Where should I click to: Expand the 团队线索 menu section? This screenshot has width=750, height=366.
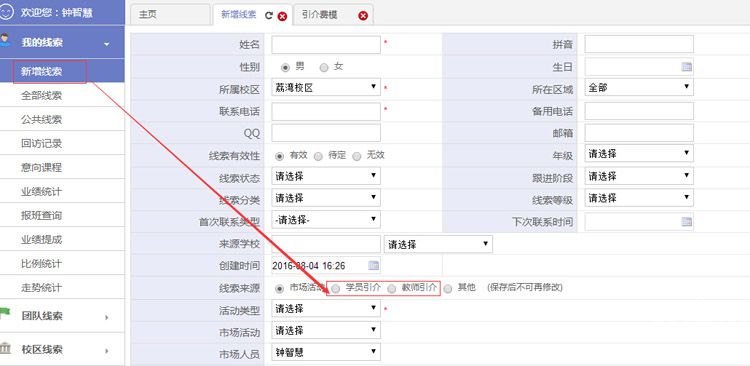coord(106,317)
